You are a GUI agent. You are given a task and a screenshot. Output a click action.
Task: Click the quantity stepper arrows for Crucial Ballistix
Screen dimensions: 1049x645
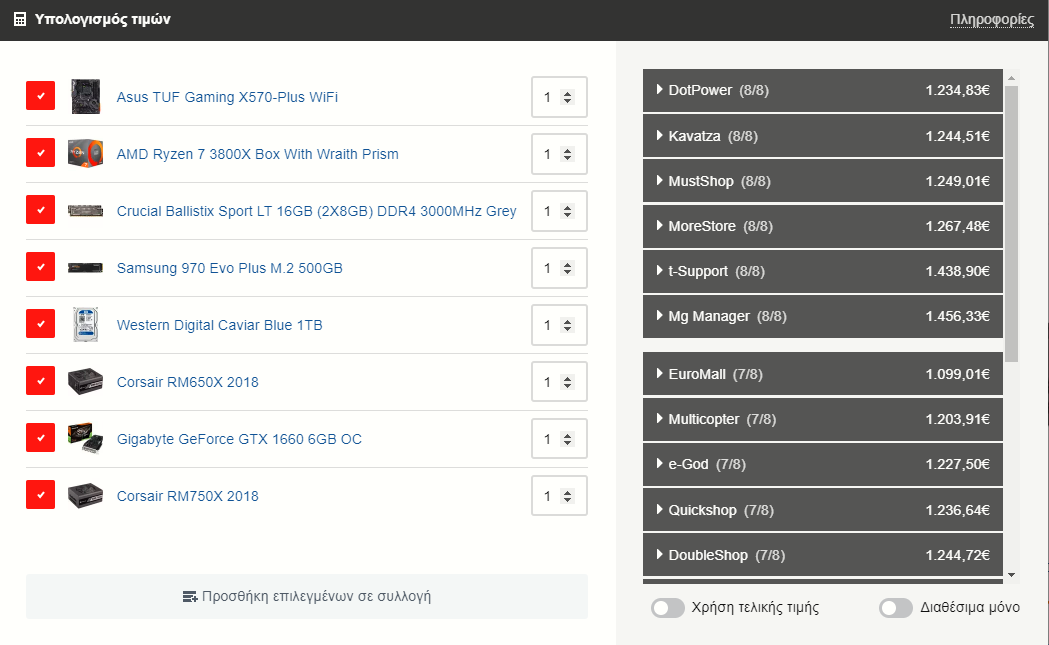point(567,211)
